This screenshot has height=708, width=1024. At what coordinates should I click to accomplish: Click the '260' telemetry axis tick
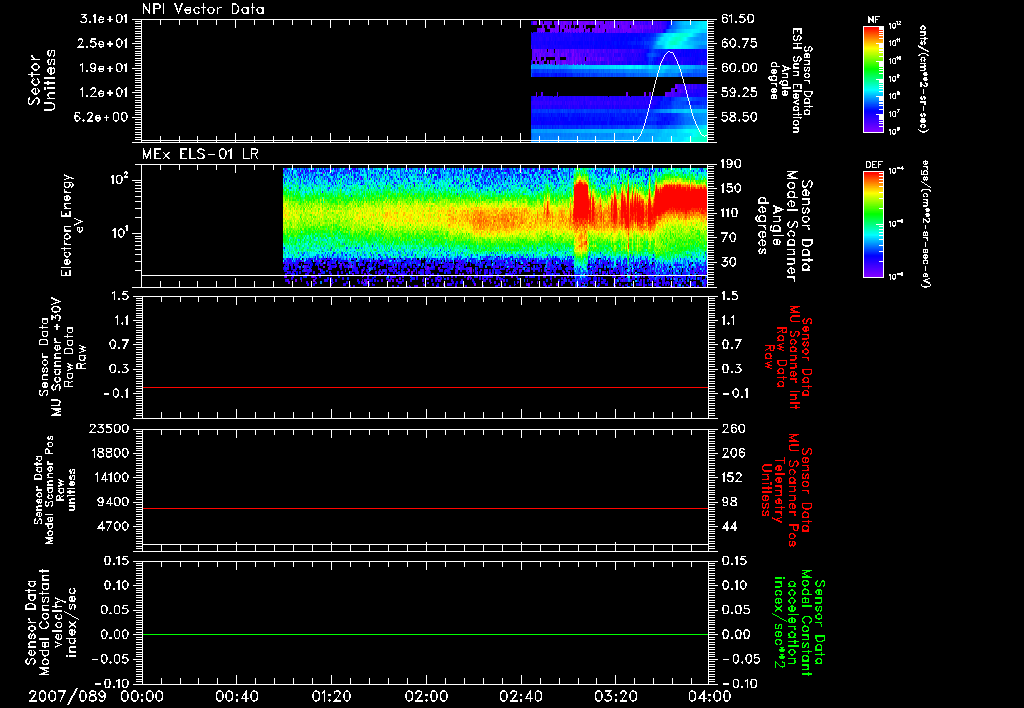[x=731, y=428]
